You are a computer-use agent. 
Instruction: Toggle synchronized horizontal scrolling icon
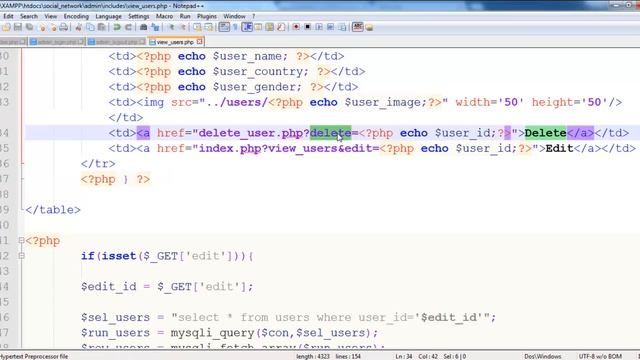[209, 27]
